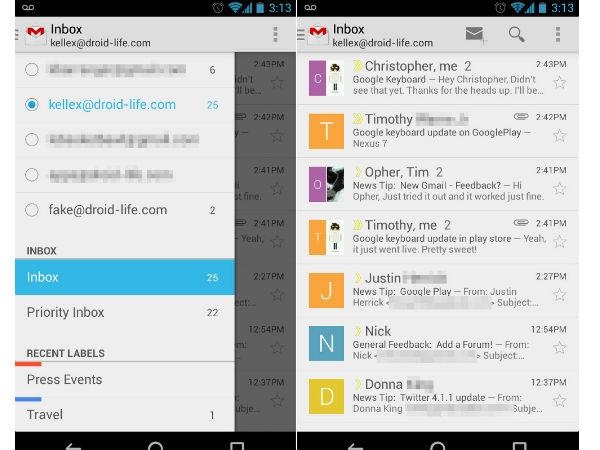This screenshot has height=450, width=600.
Task: Select fake@droid-life.com account radio
Action: [32, 210]
